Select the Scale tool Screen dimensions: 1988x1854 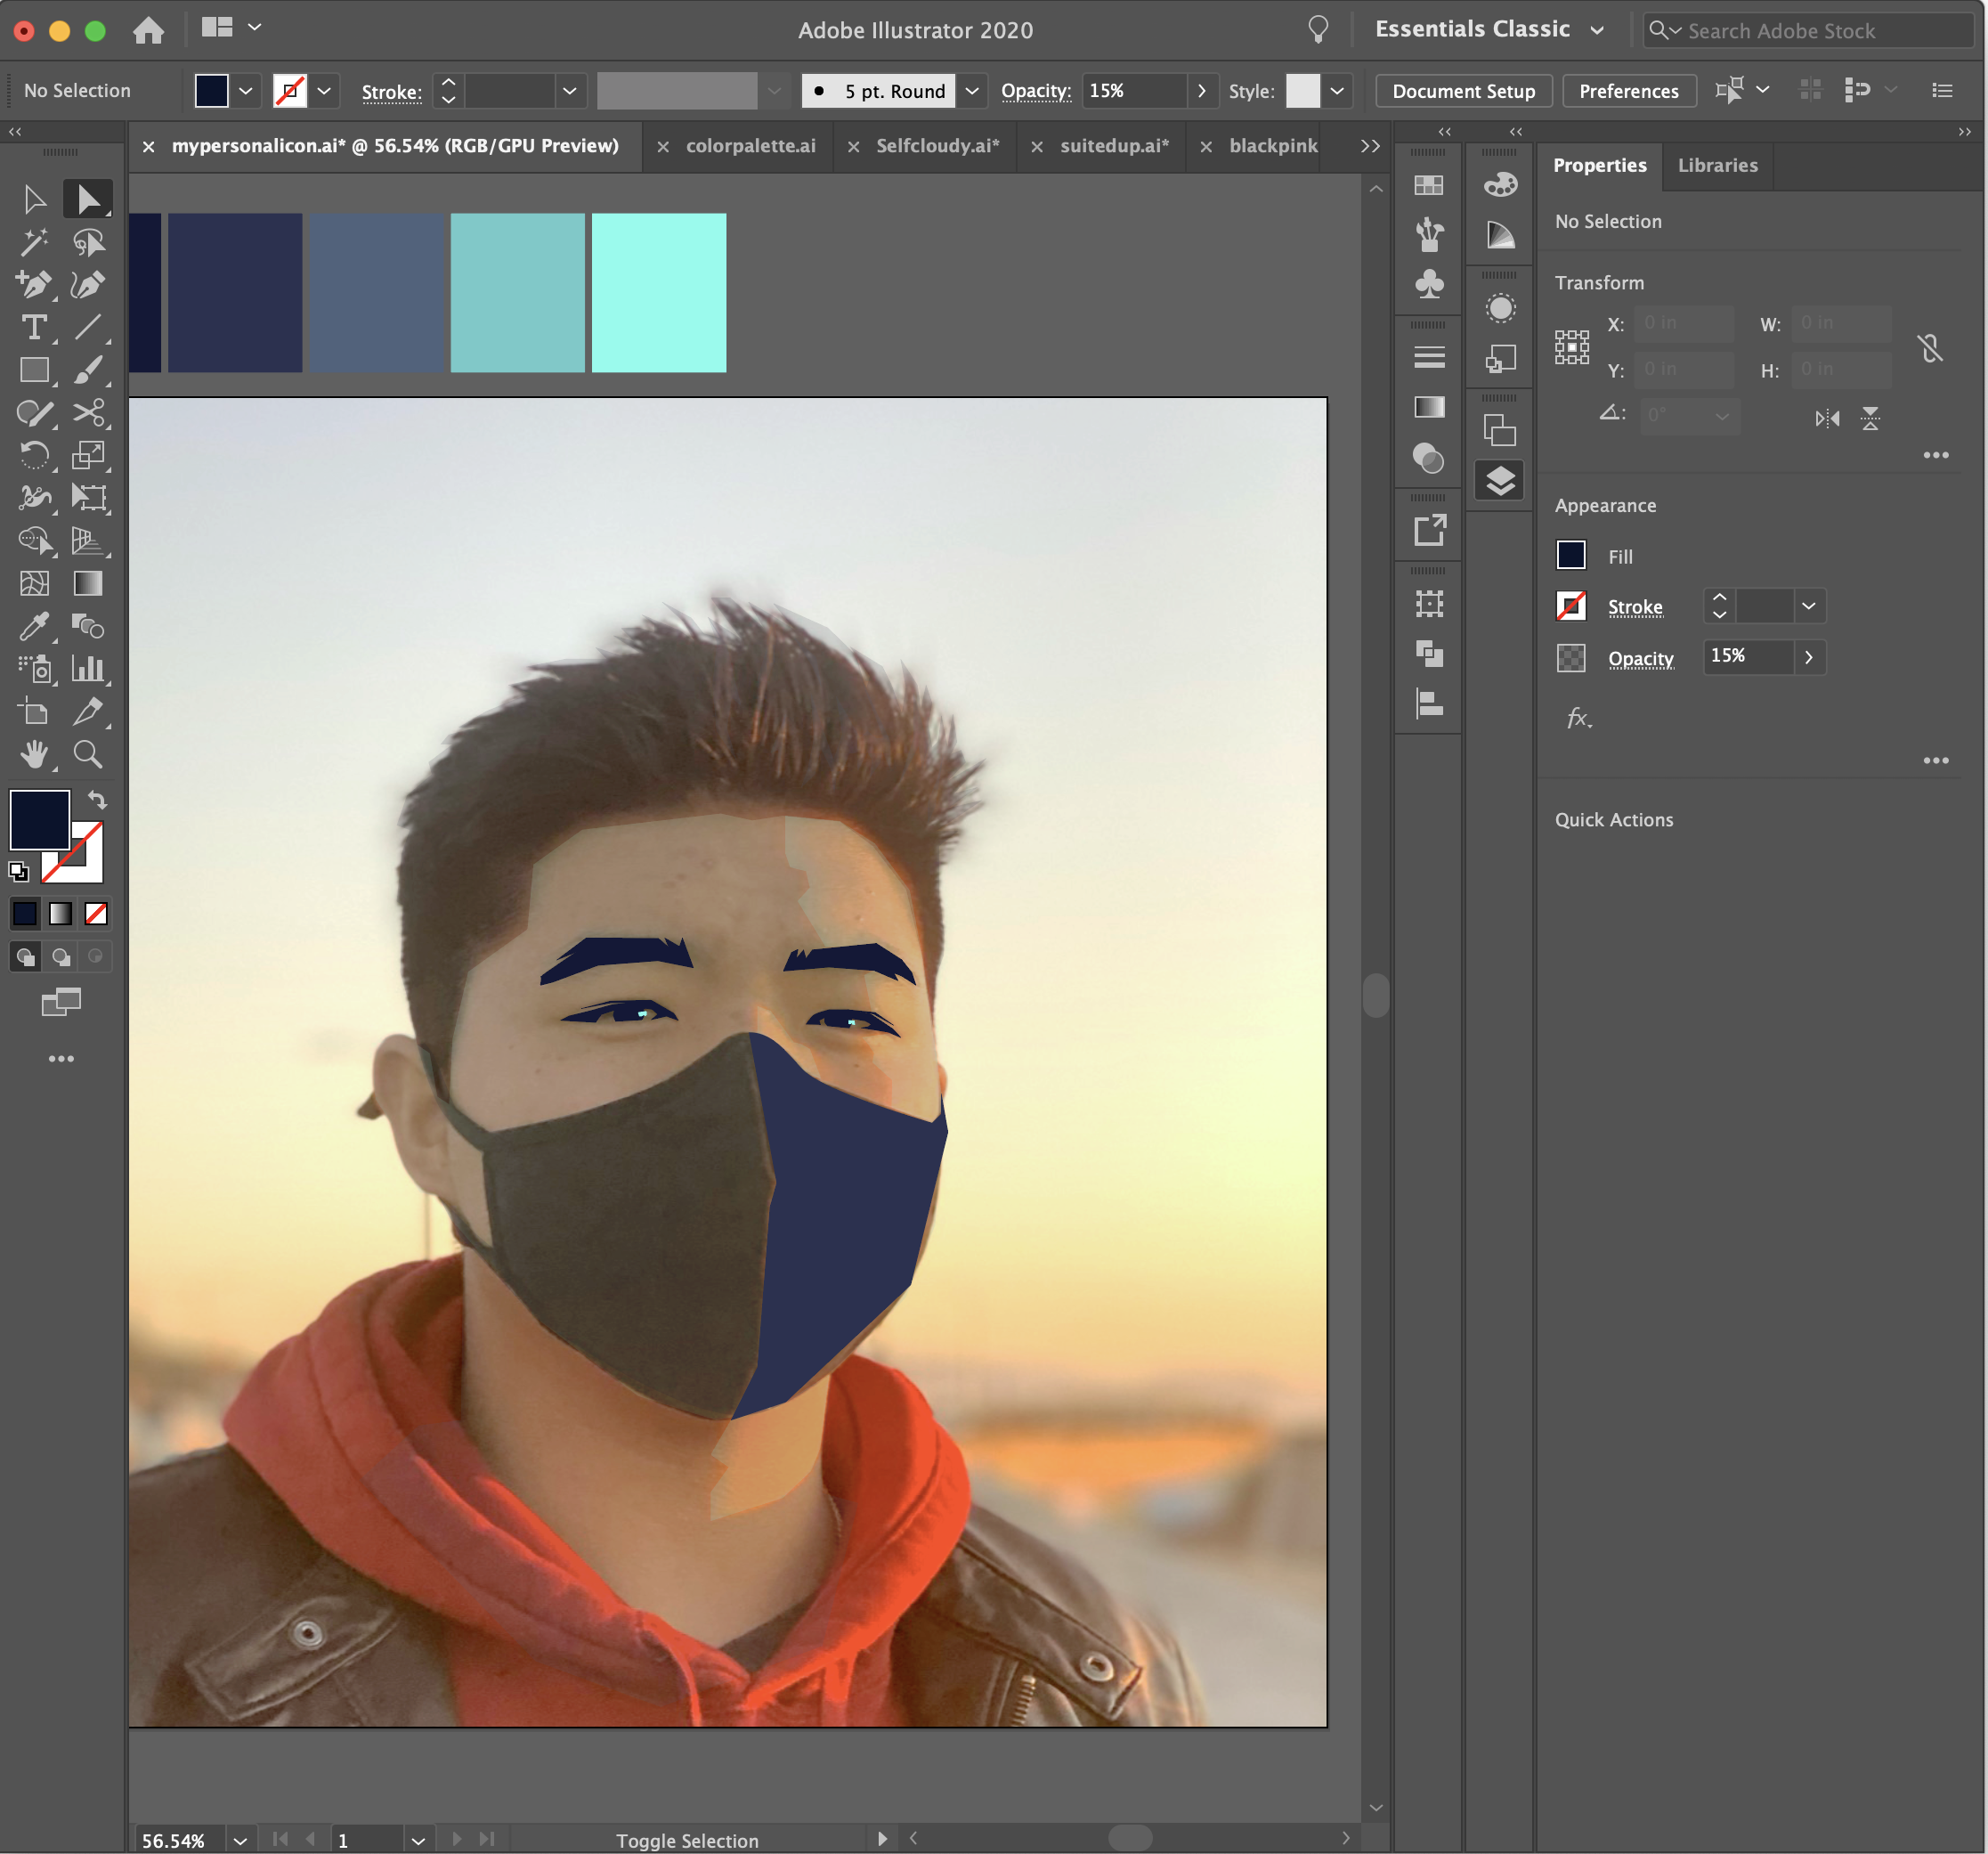(x=88, y=456)
